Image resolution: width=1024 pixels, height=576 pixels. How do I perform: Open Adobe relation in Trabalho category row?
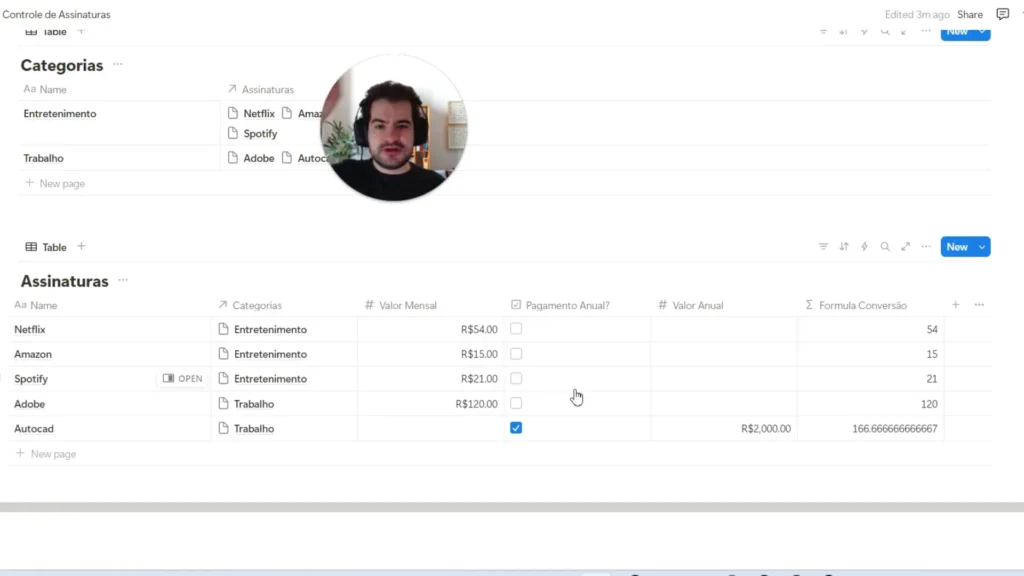point(251,158)
